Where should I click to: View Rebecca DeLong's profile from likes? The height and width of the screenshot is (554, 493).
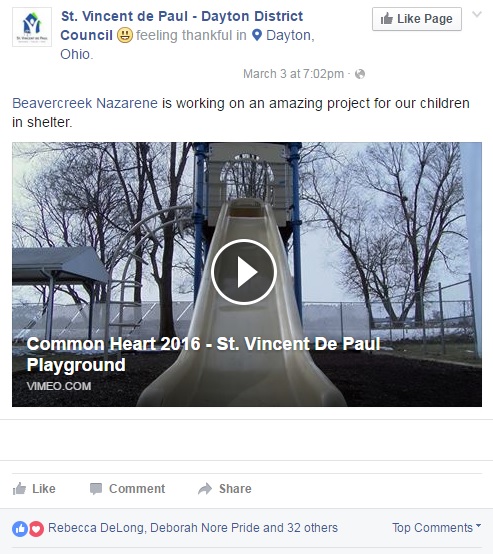coord(95,528)
